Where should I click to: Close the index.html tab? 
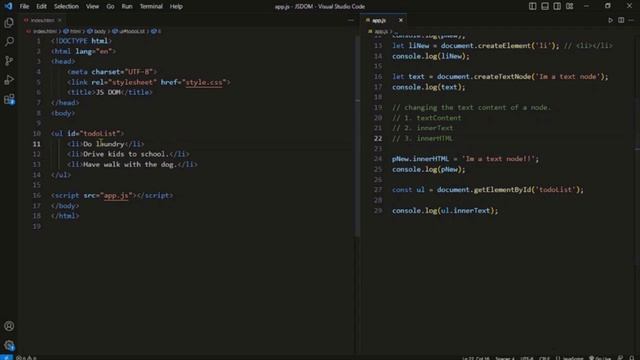tap(60, 20)
